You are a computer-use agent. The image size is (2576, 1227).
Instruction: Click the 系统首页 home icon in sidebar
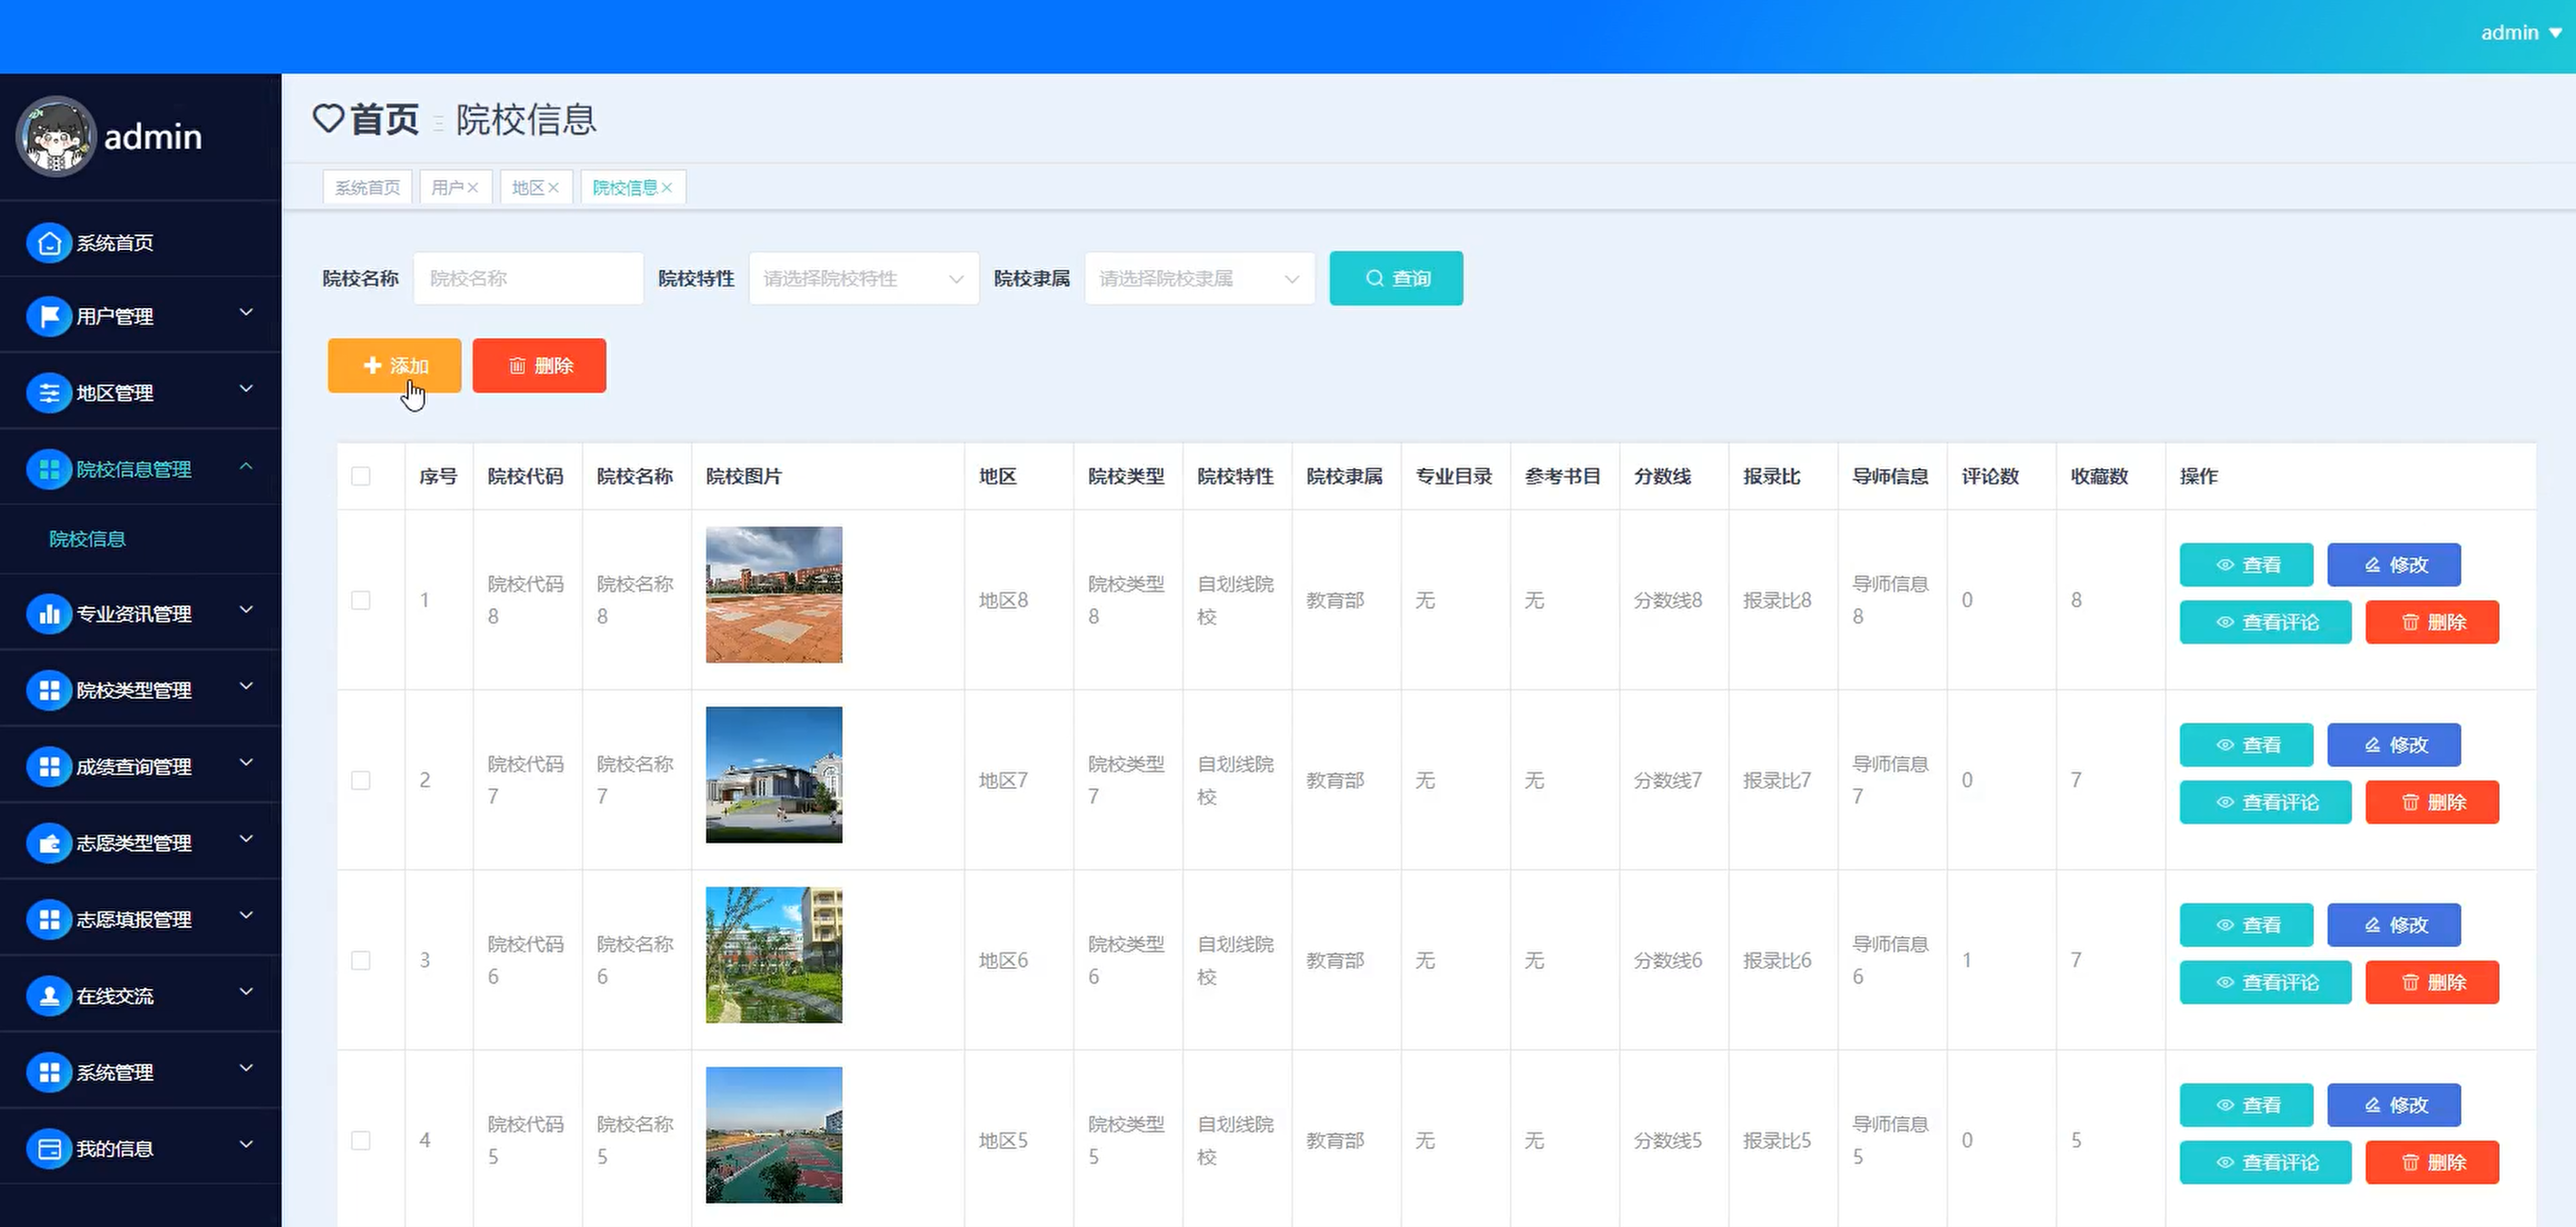(49, 243)
